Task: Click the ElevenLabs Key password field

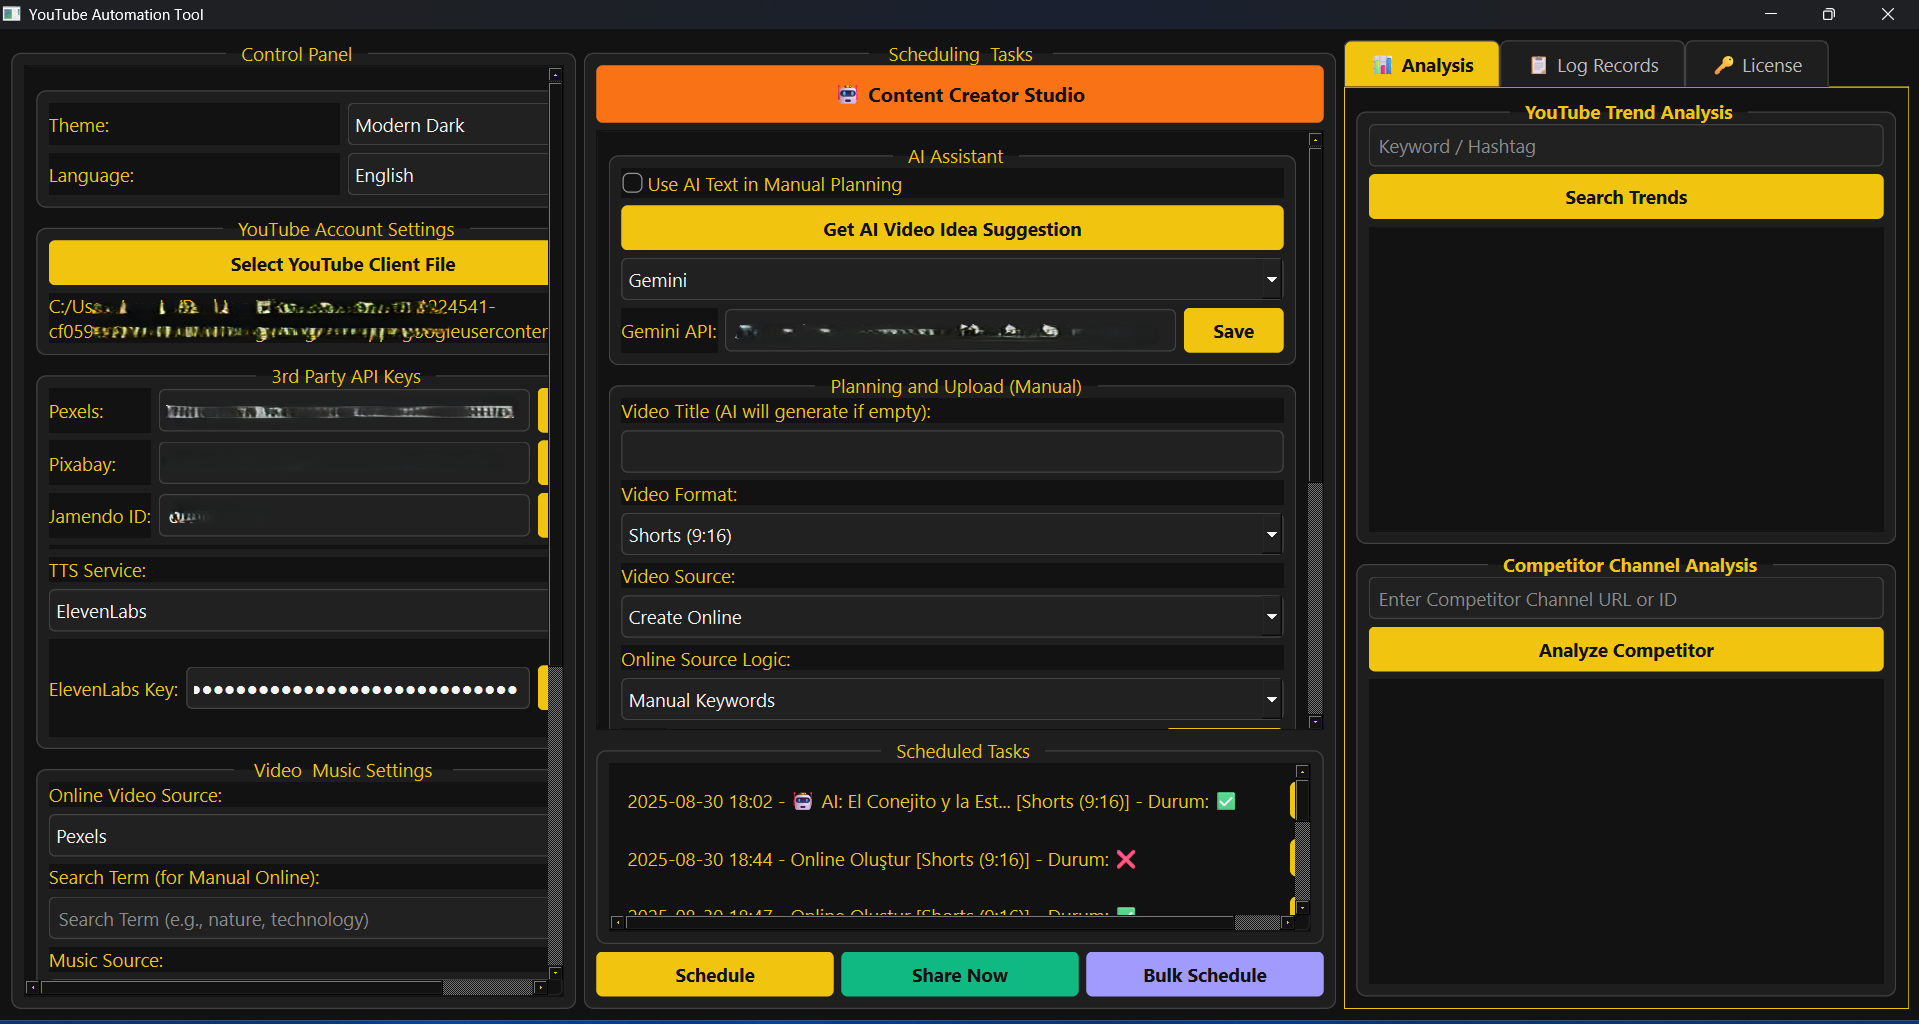Action: click(x=358, y=689)
